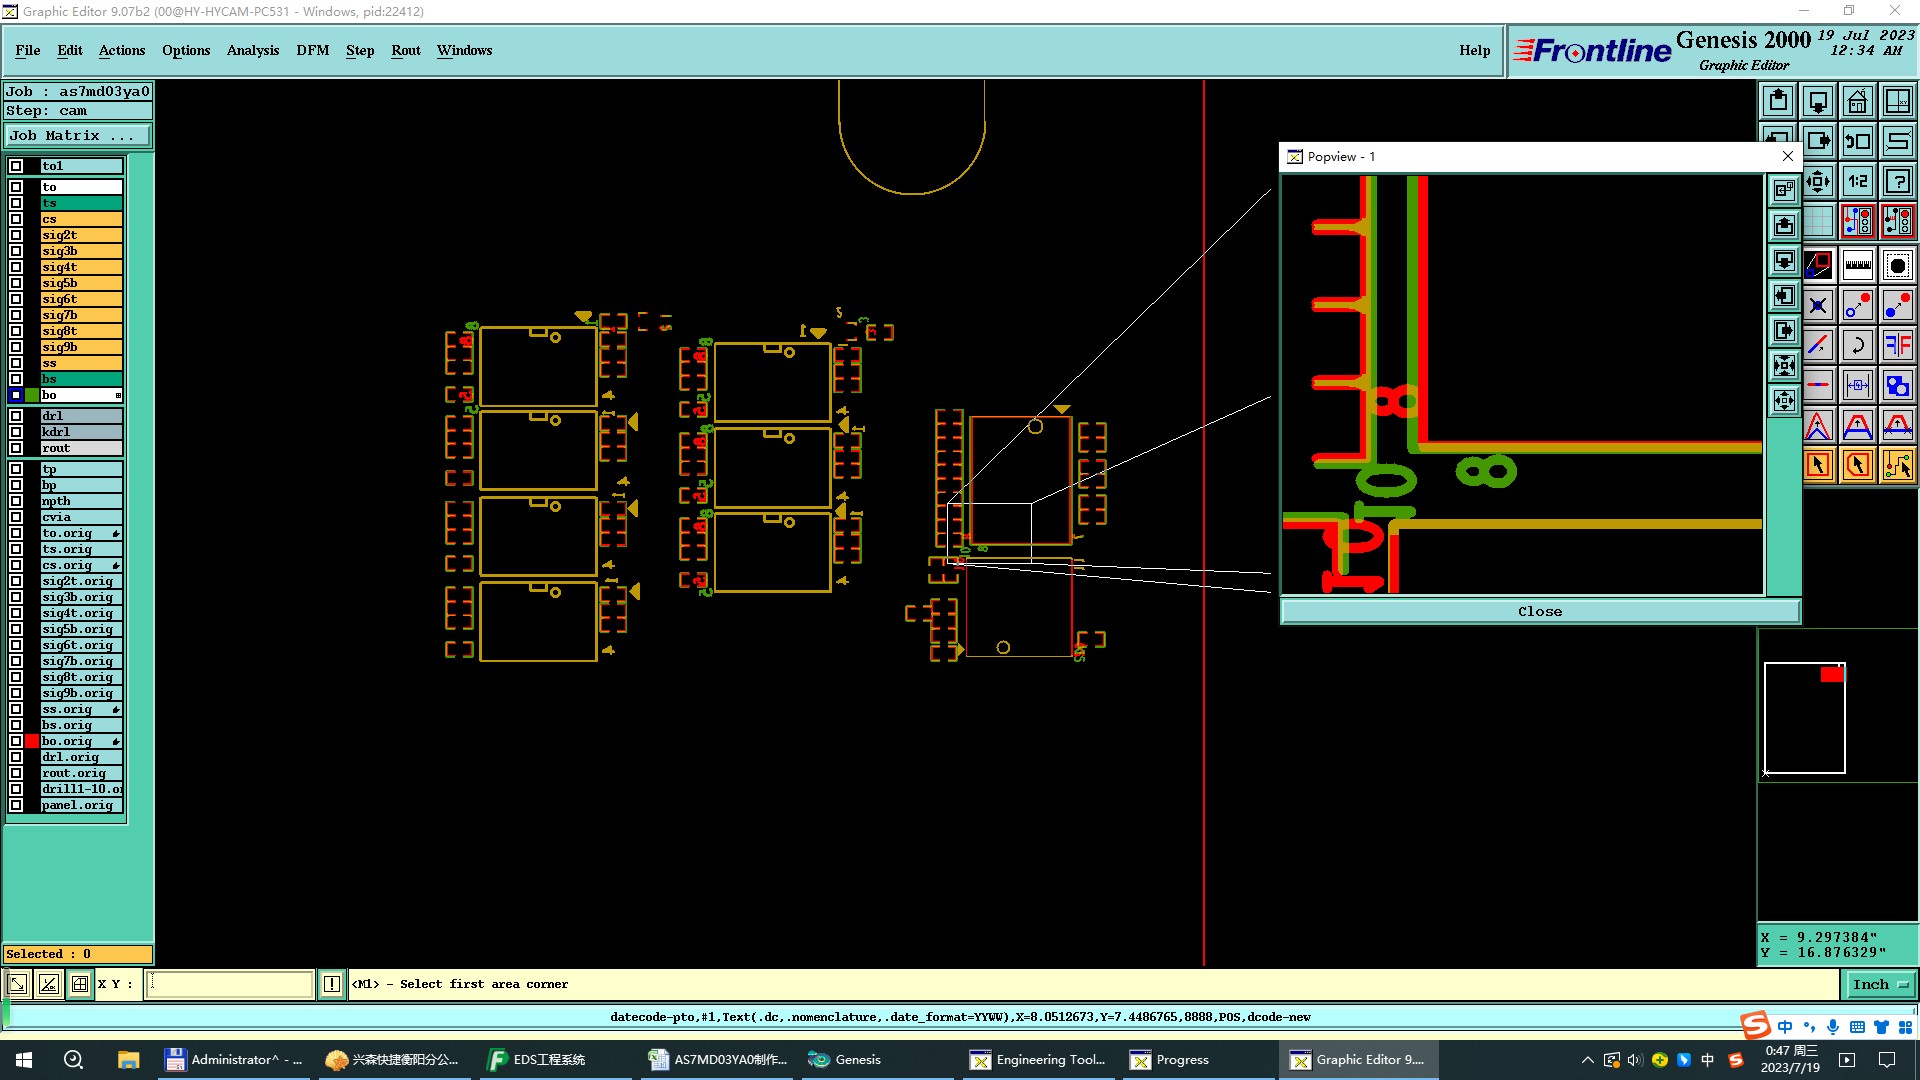The image size is (1920, 1080).
Task: Enable the checkbox for rout.orig layer
Action: pos(16,773)
